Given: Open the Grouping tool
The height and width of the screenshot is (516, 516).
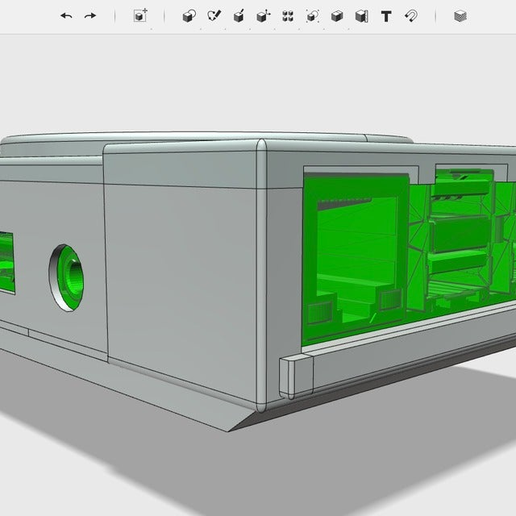Looking at the screenshot, I should [x=312, y=16].
